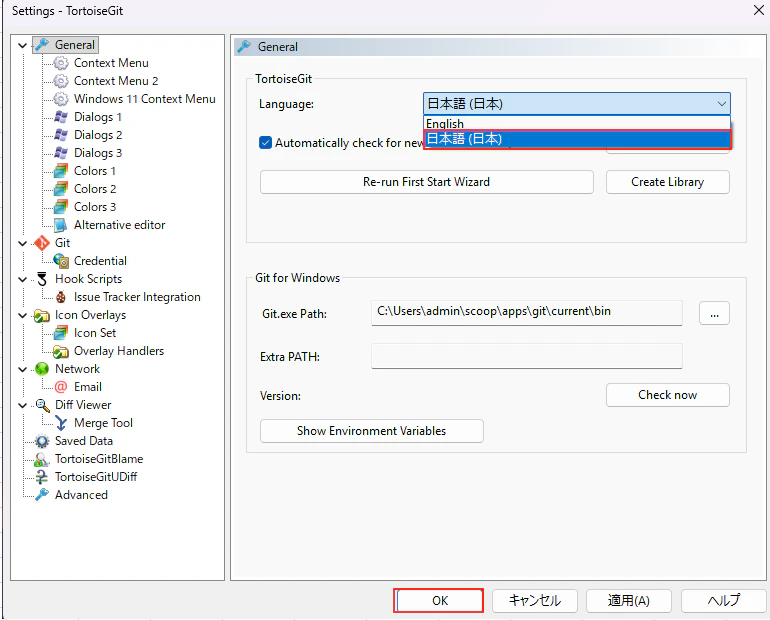Click the Saved Data gear icon
Screen dimensions: 770x620
[42, 441]
